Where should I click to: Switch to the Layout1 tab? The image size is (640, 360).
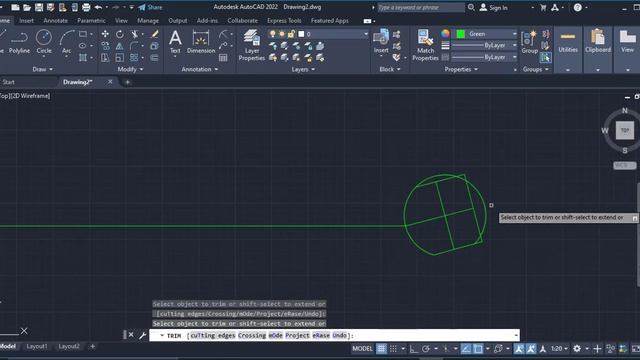point(37,347)
